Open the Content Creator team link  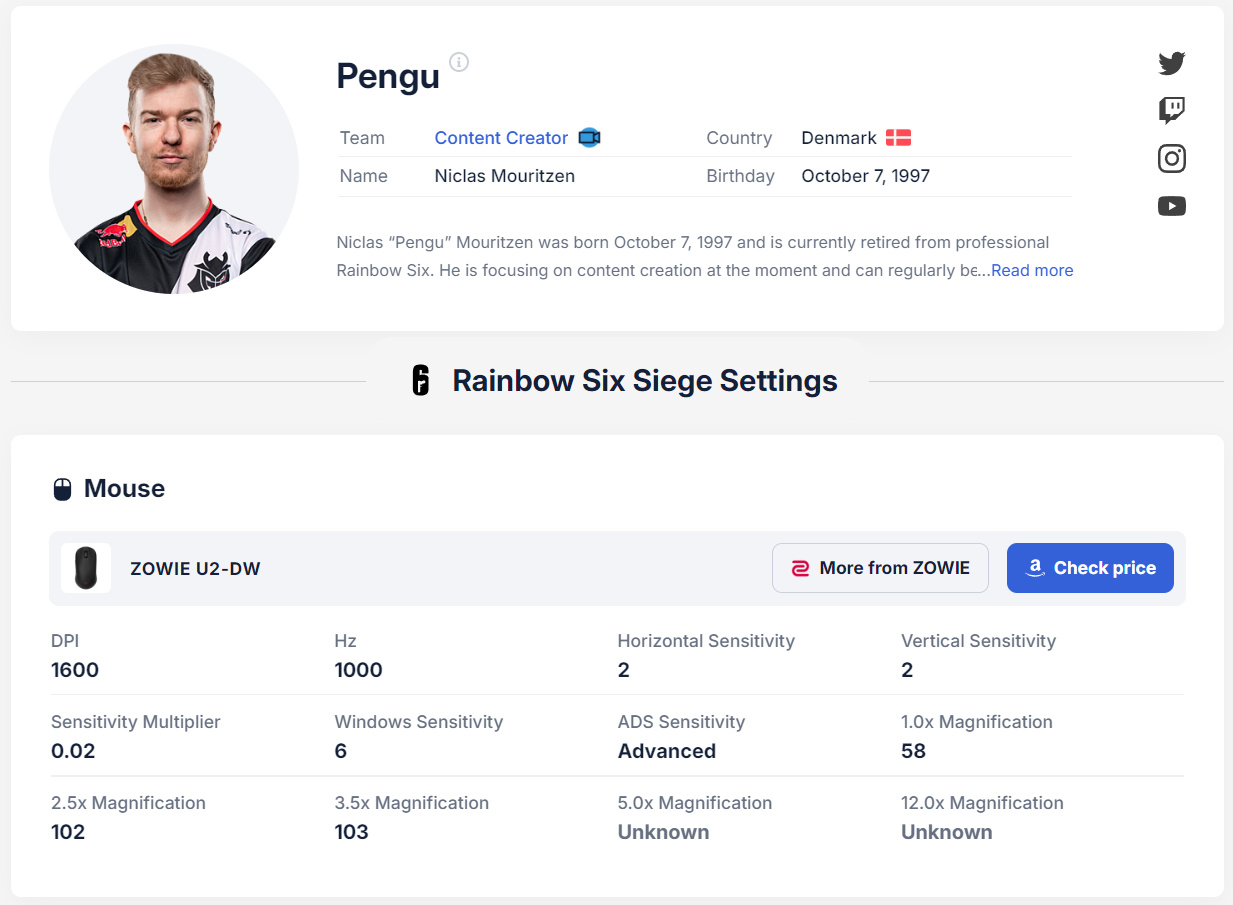[501, 138]
